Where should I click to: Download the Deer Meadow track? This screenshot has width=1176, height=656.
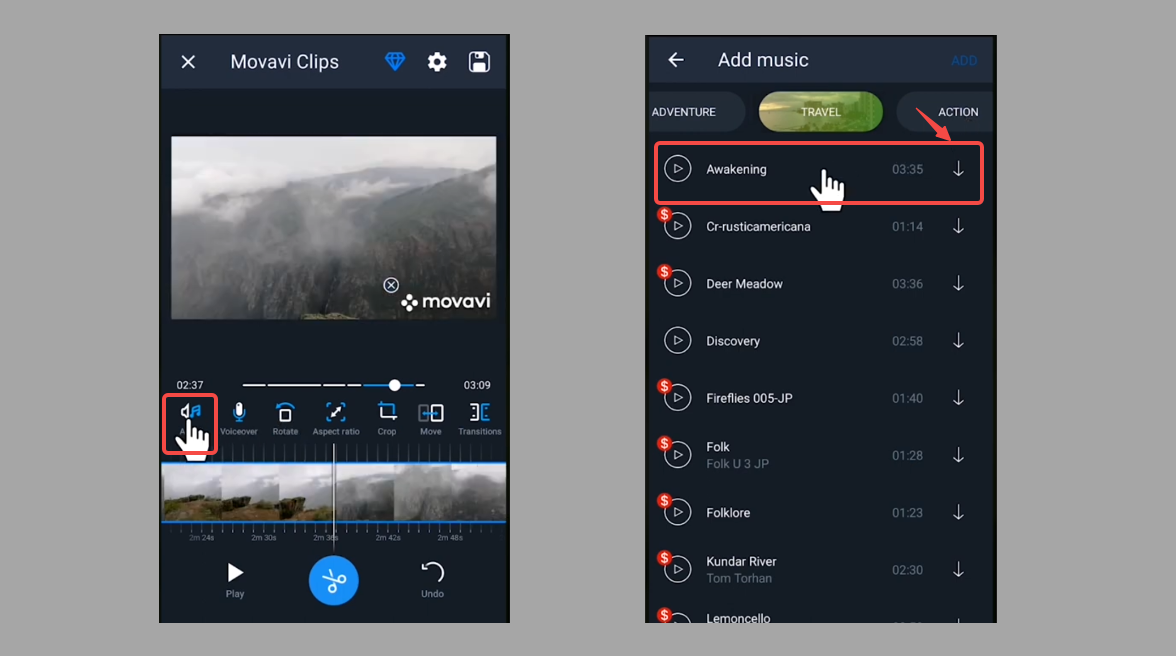click(958, 283)
